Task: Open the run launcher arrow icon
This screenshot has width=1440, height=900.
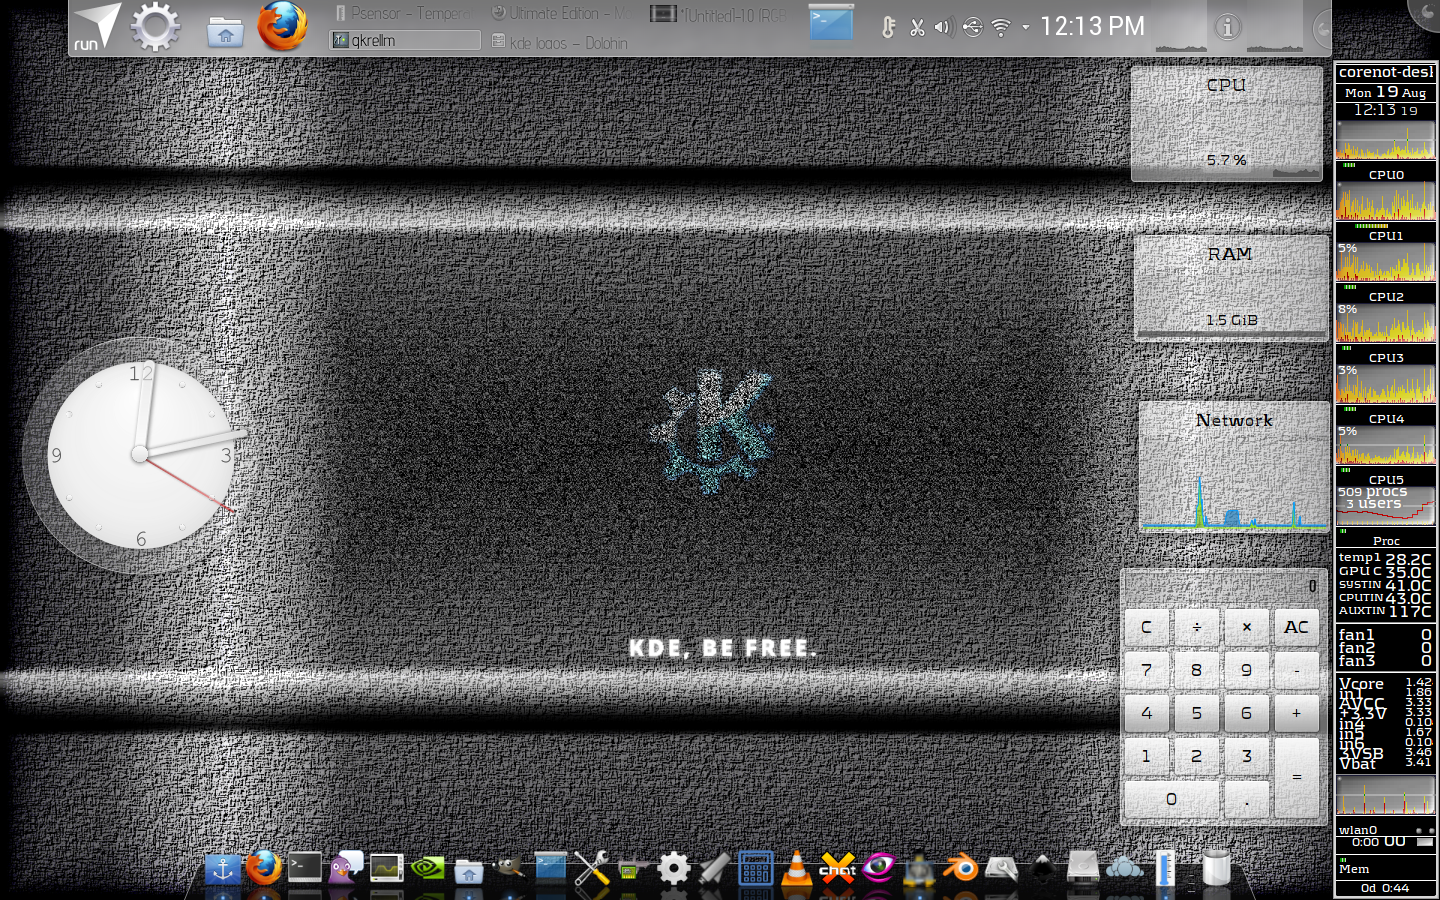Action: pos(97,27)
